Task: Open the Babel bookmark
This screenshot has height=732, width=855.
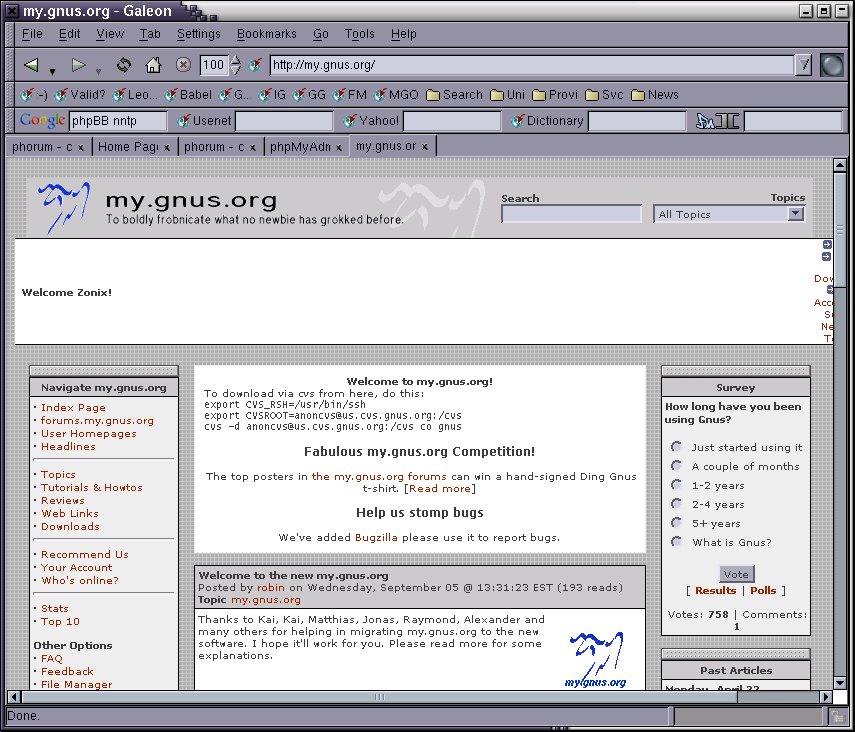Action: (188, 95)
